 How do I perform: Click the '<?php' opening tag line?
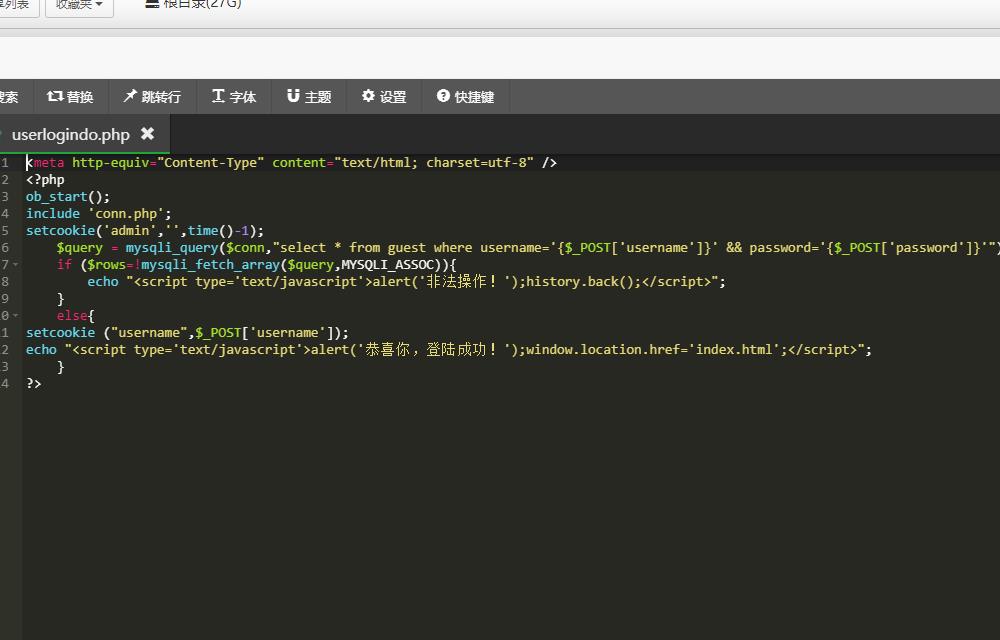point(45,180)
